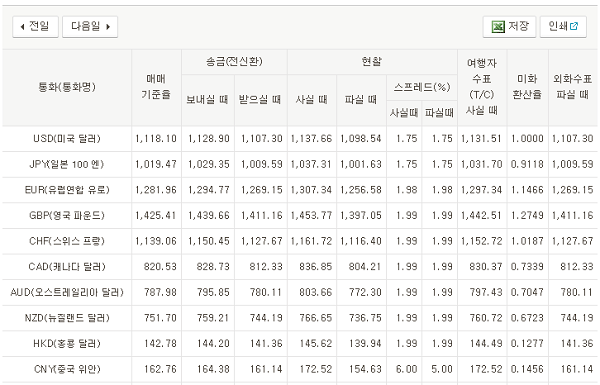600x385 pixels.
Task: Select the USD(미국 달러) row label
Action: [x=67, y=139]
